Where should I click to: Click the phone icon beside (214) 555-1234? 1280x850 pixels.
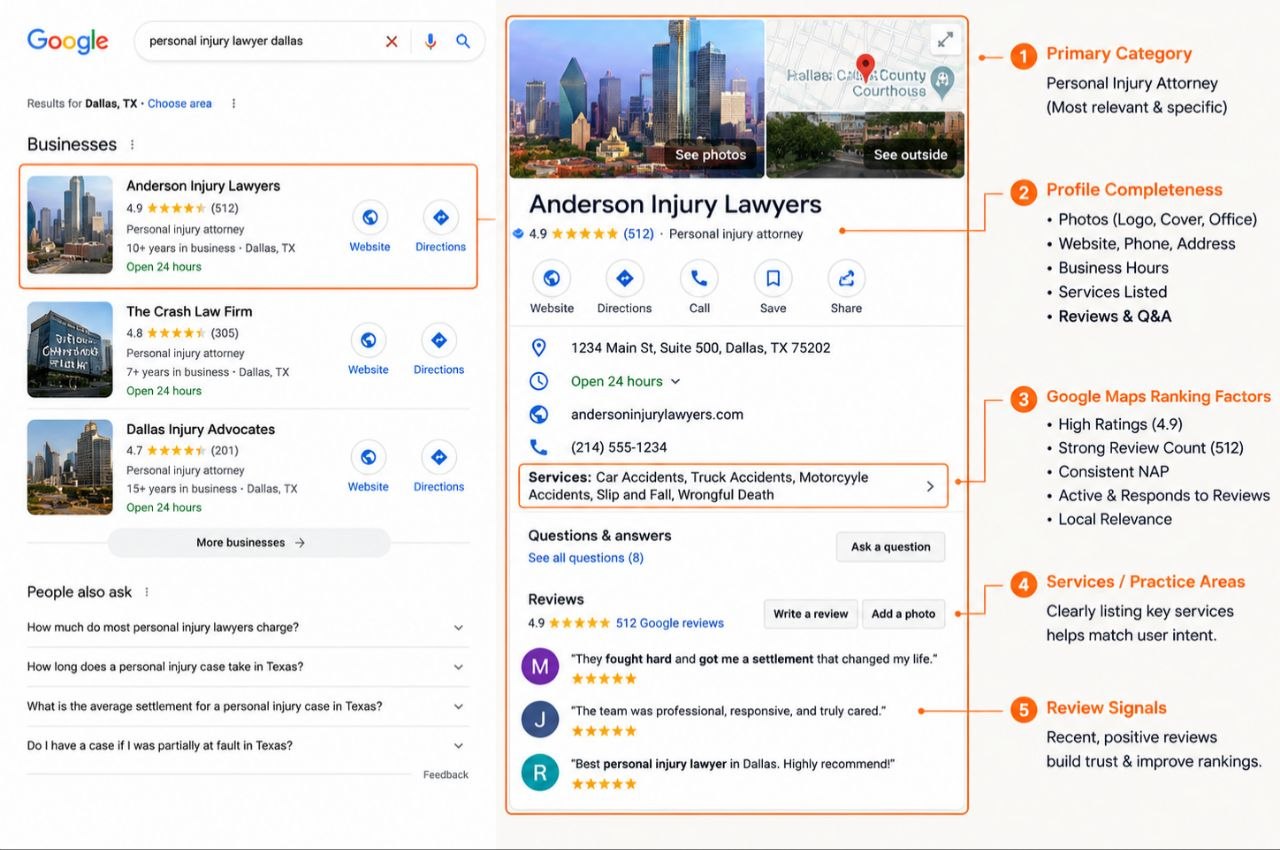pyautogui.click(x=539, y=447)
